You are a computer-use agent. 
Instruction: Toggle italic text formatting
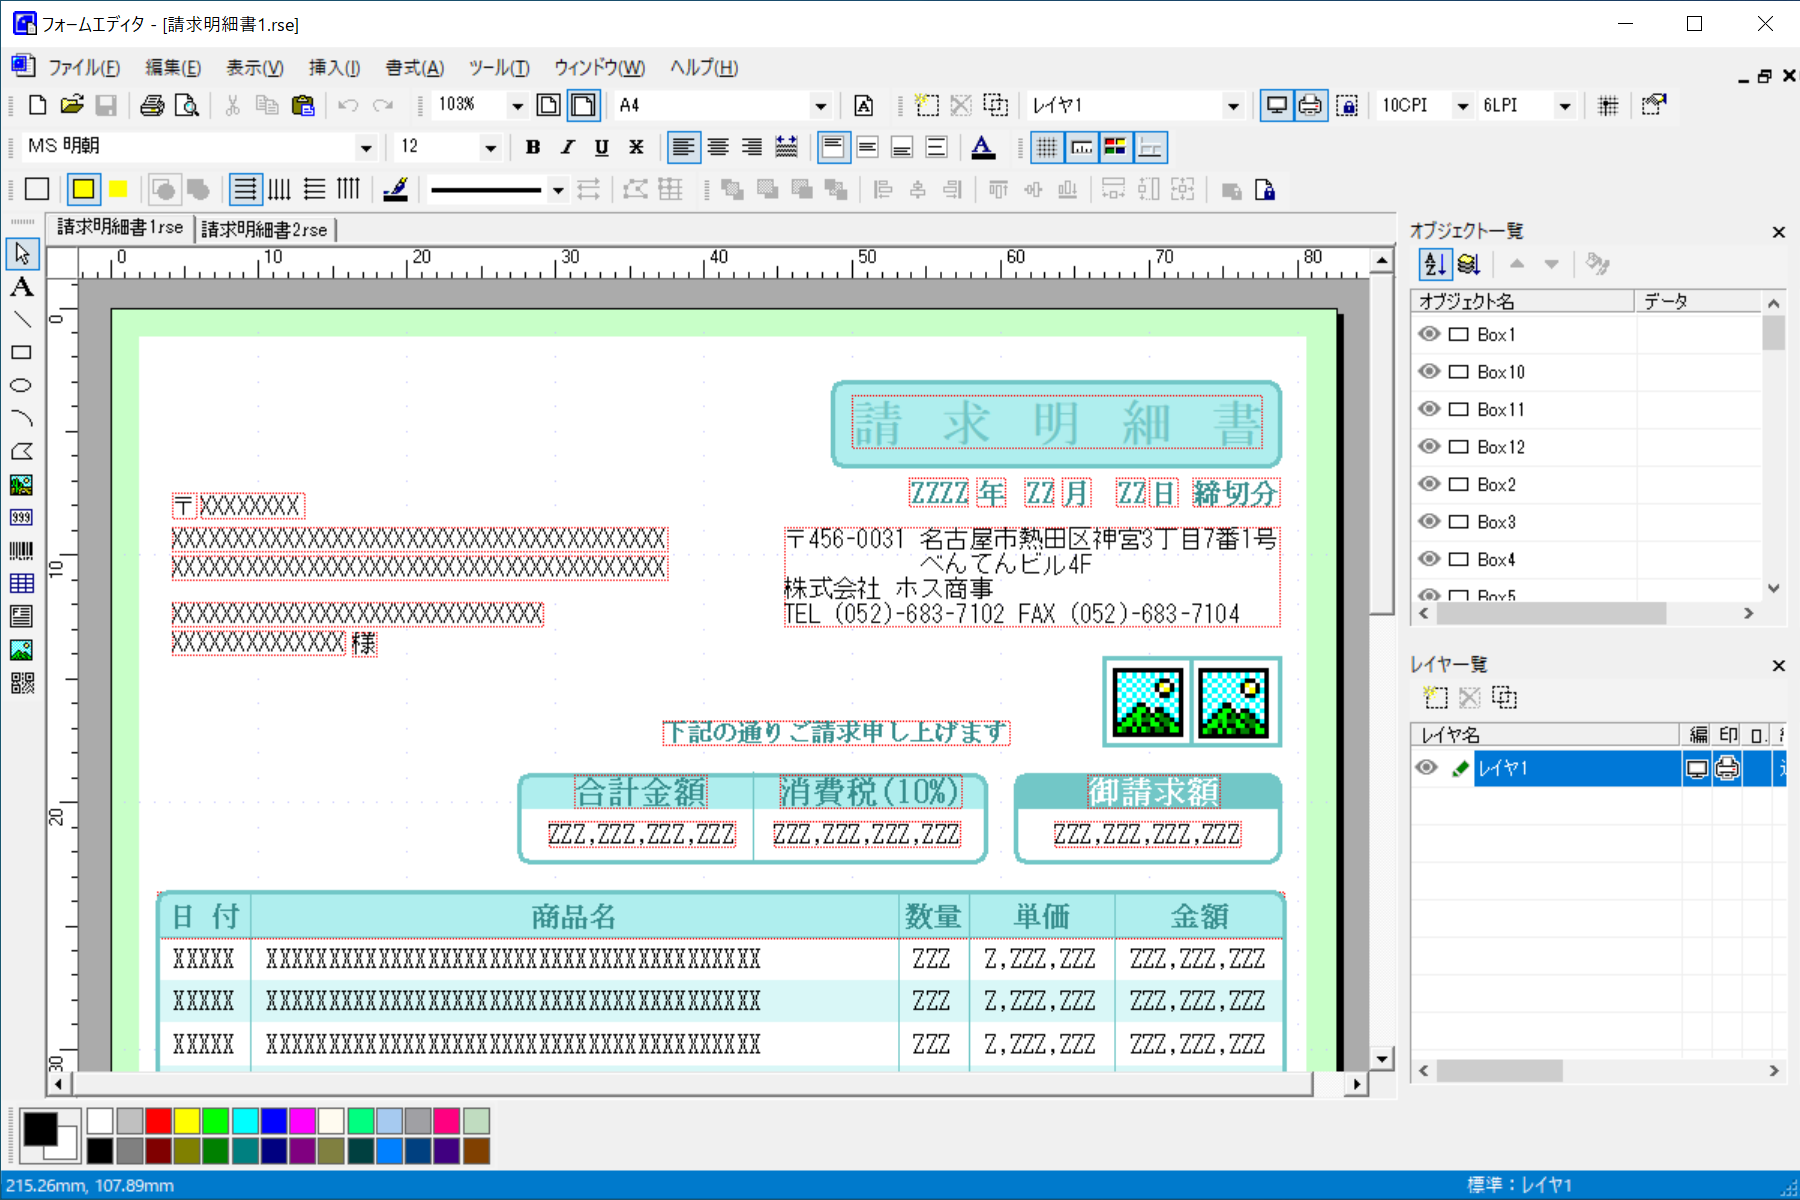pos(567,148)
